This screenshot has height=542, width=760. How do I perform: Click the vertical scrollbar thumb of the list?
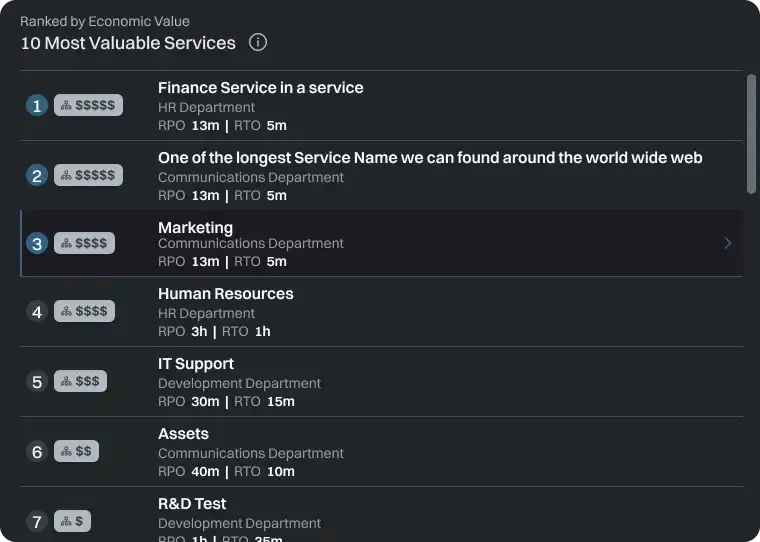tap(751, 134)
